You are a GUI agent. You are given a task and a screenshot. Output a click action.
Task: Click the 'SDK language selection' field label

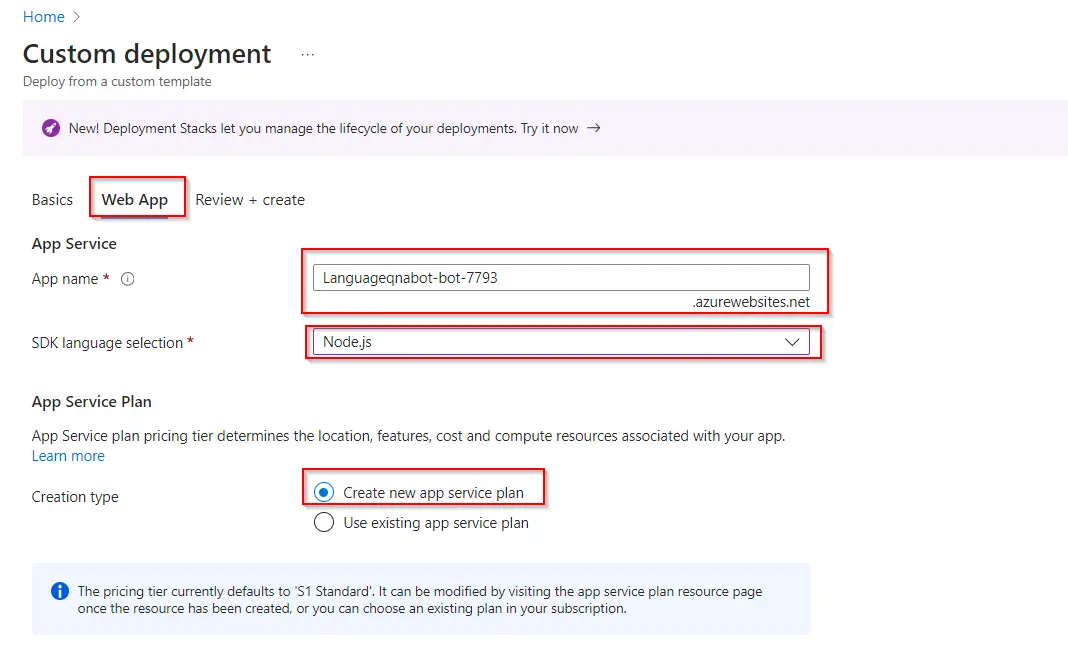click(x=107, y=343)
